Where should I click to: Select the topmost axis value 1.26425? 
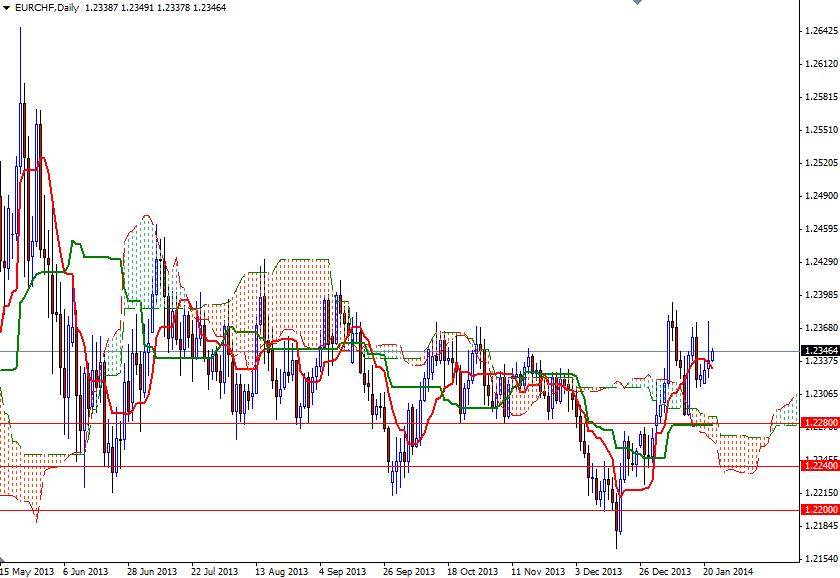point(822,32)
